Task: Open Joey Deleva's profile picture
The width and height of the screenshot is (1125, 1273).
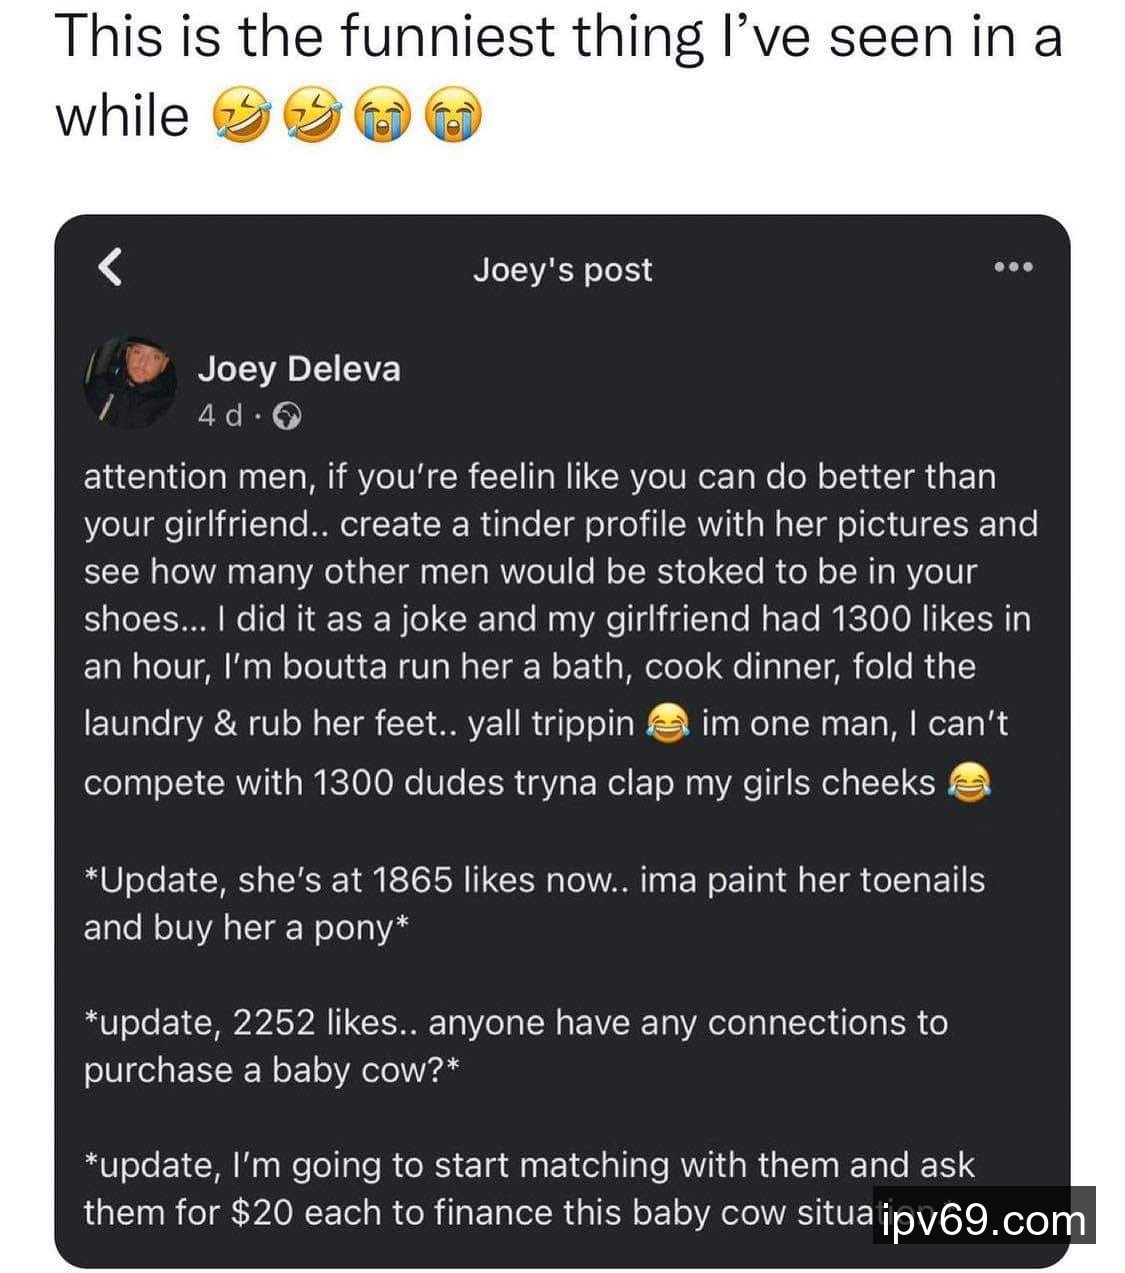Action: coord(130,382)
